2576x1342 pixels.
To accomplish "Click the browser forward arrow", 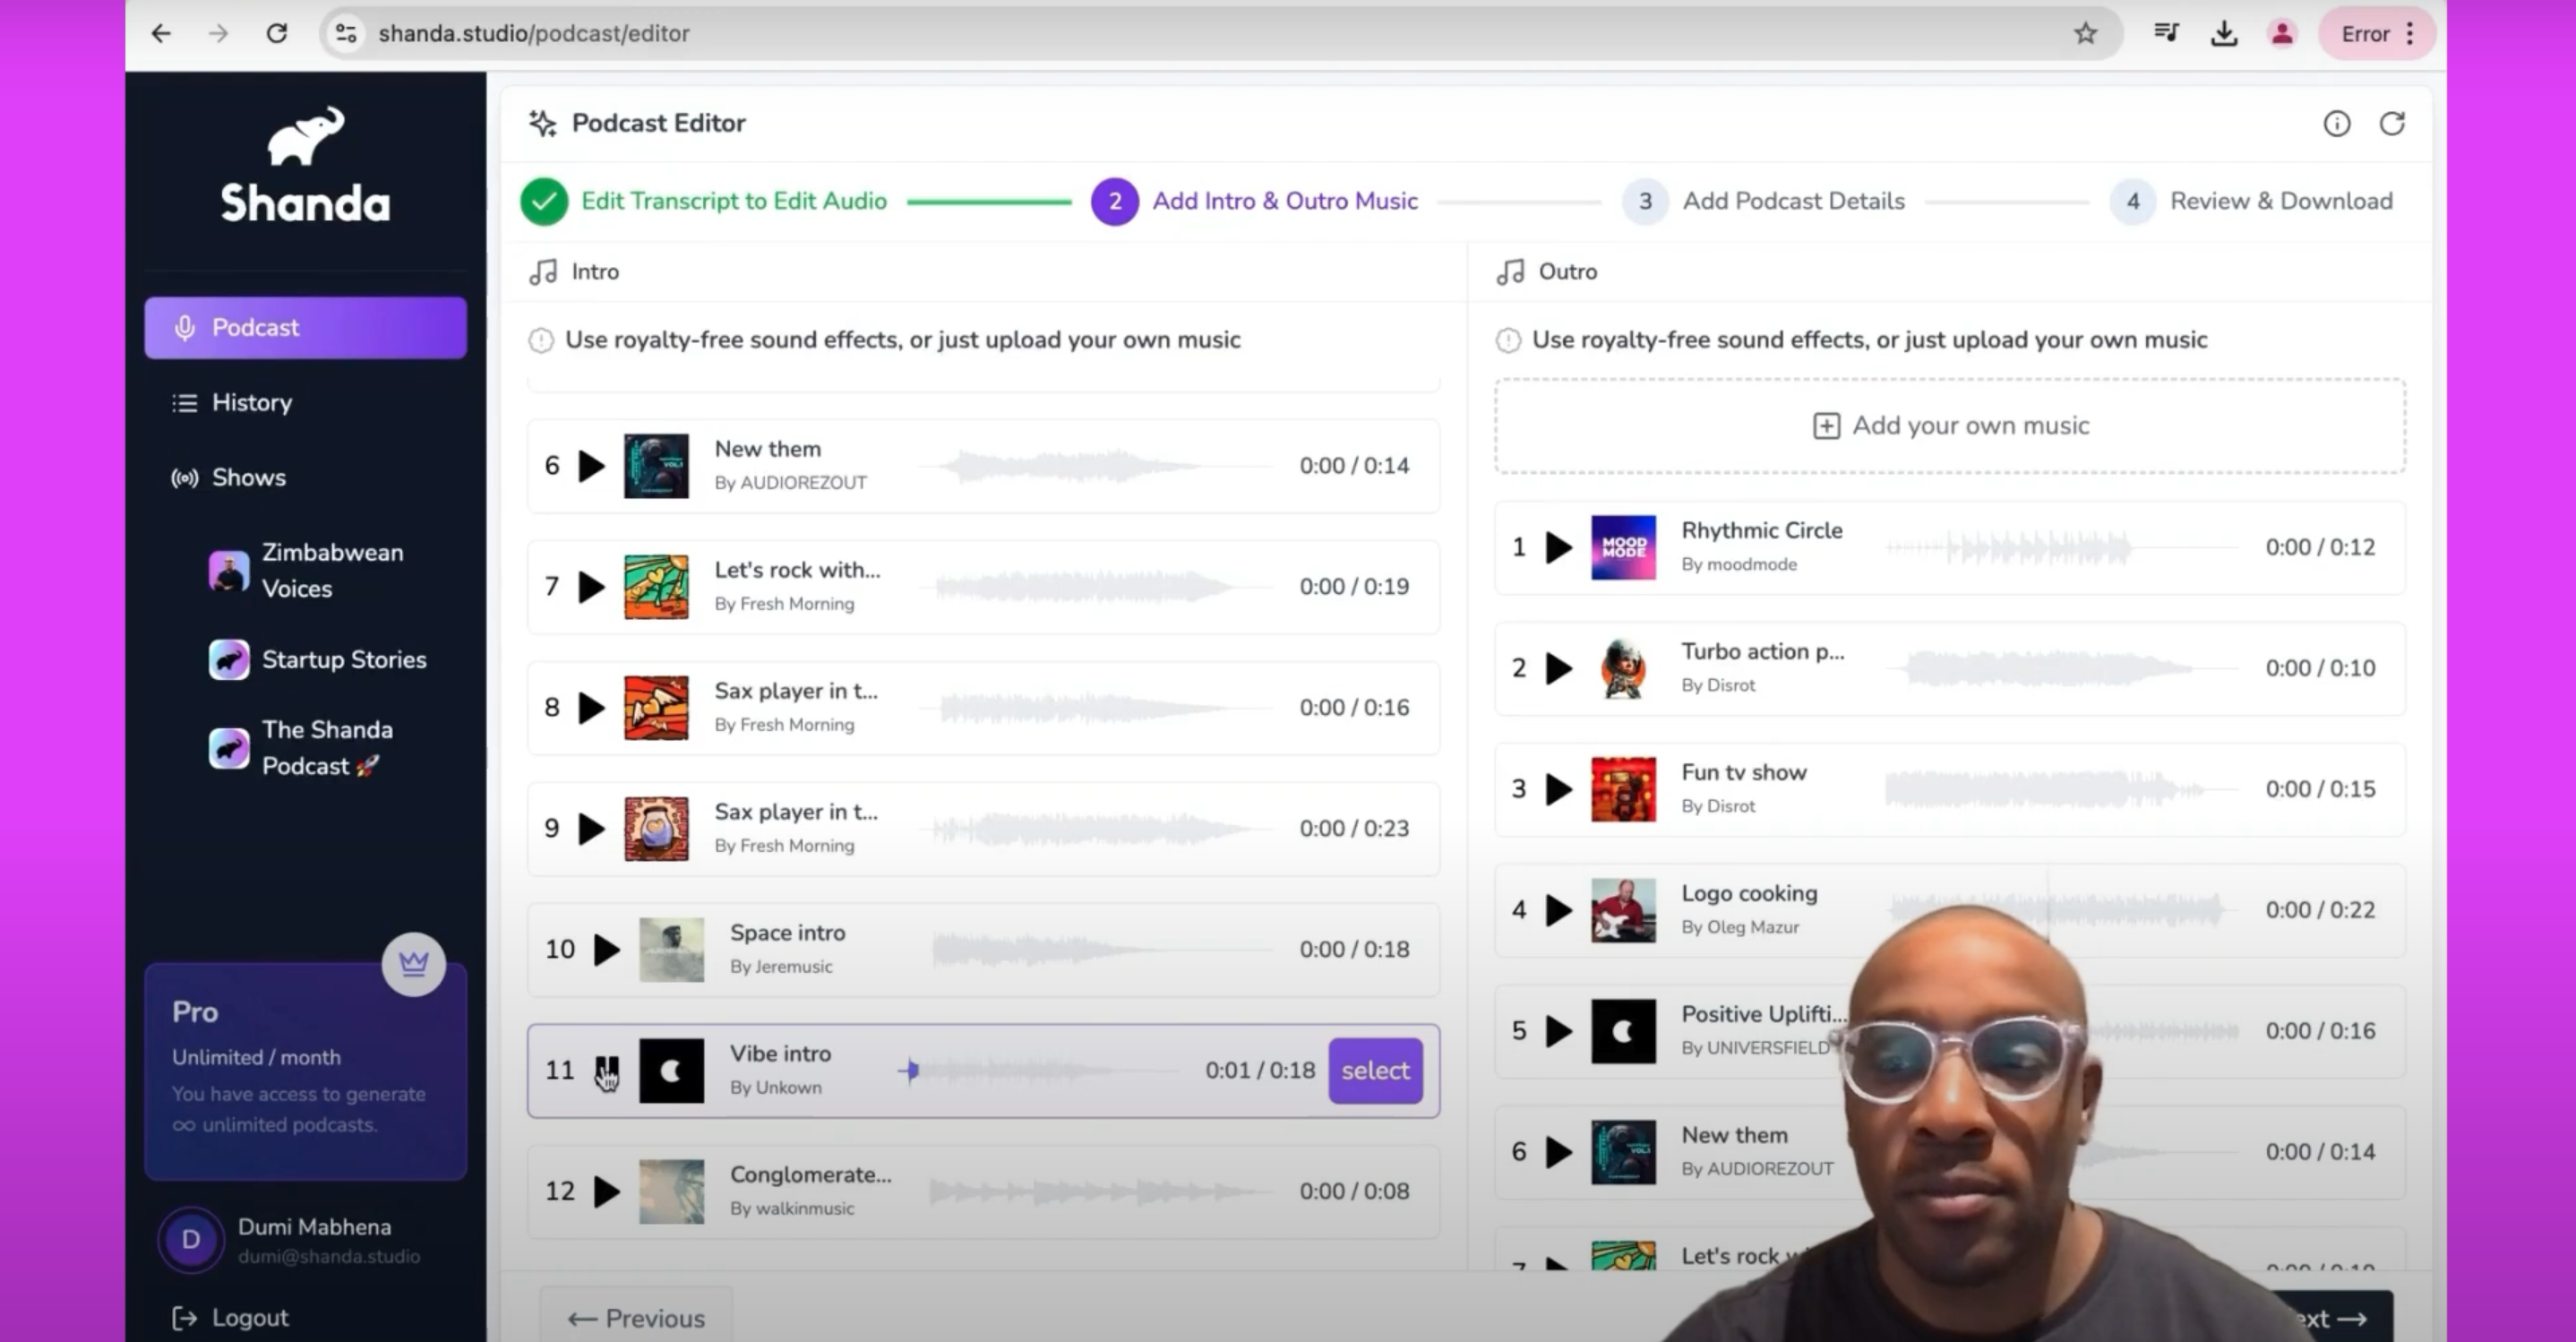I will tap(218, 33).
